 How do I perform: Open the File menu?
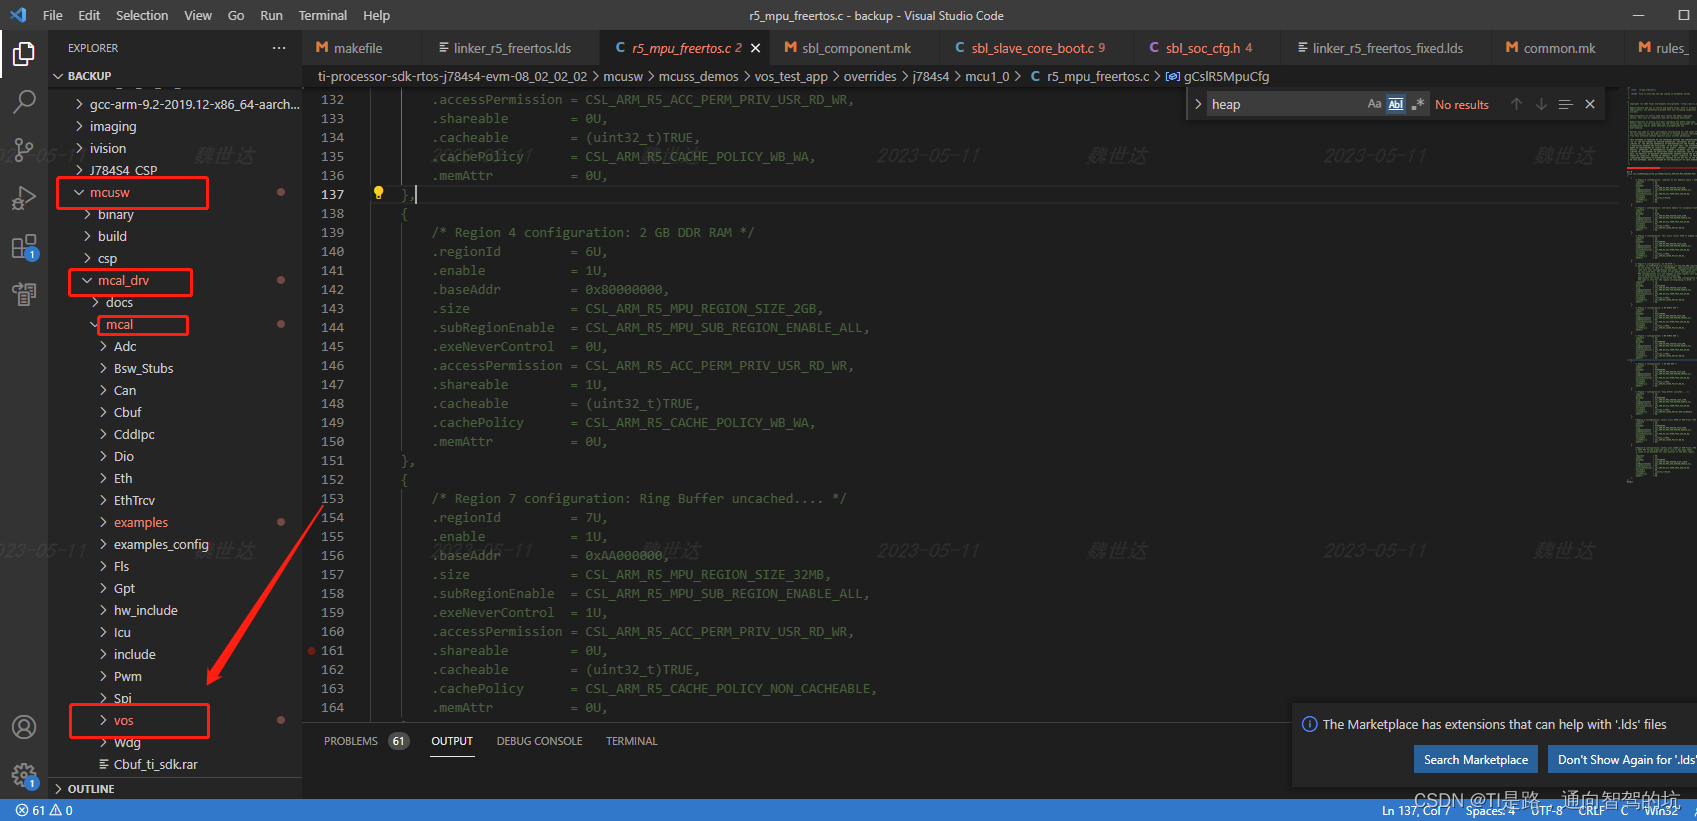click(x=53, y=15)
